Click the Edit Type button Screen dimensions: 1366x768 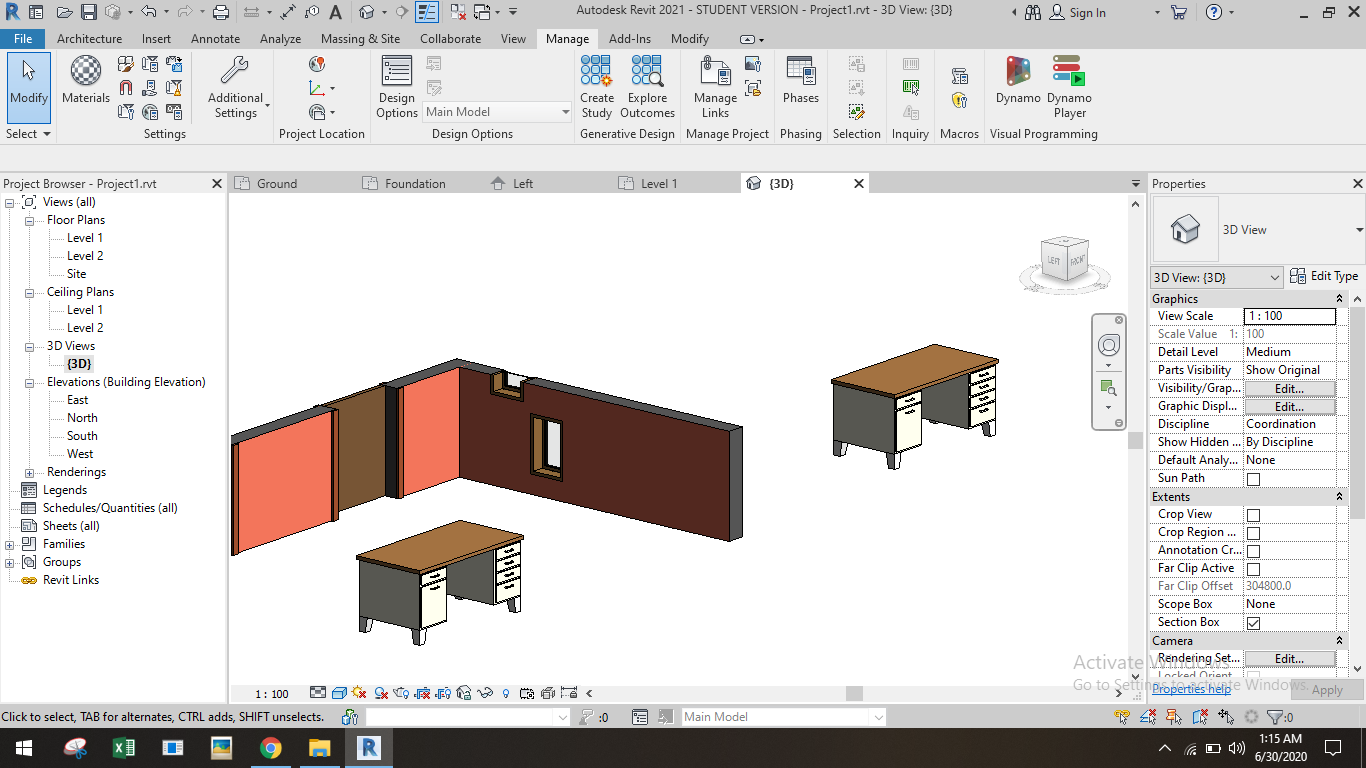tap(1323, 276)
